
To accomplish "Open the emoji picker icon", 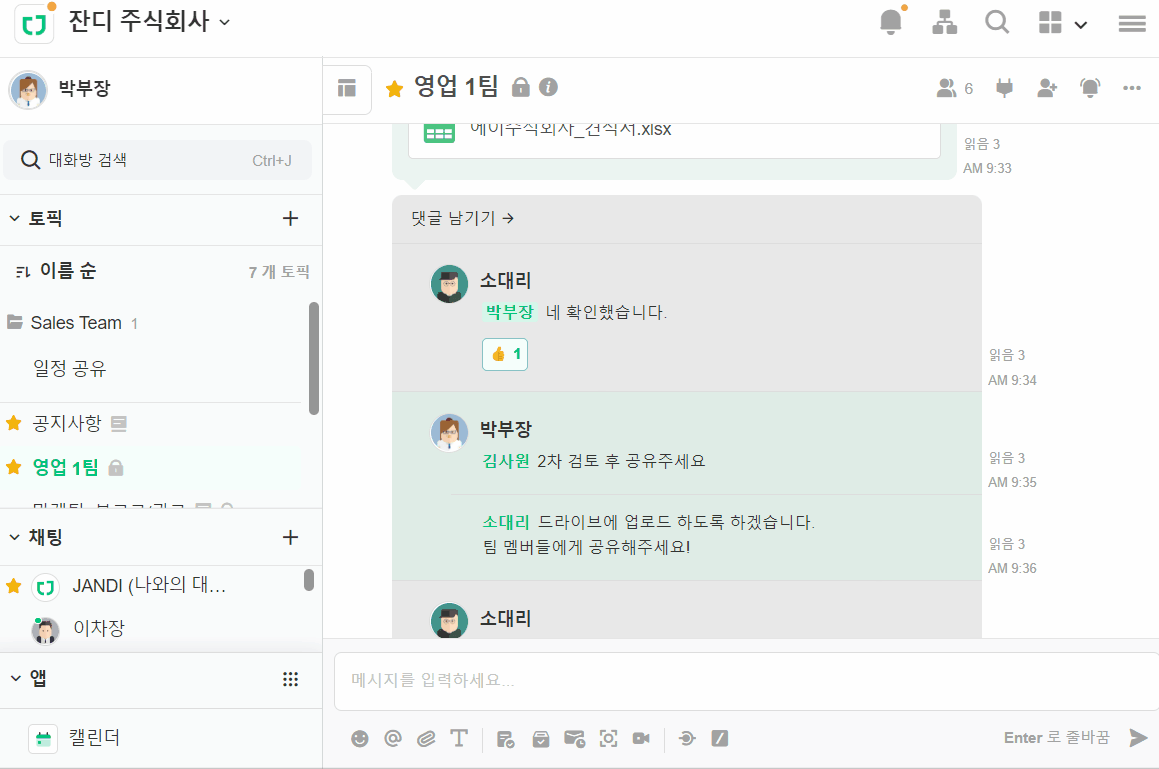I will click(360, 738).
